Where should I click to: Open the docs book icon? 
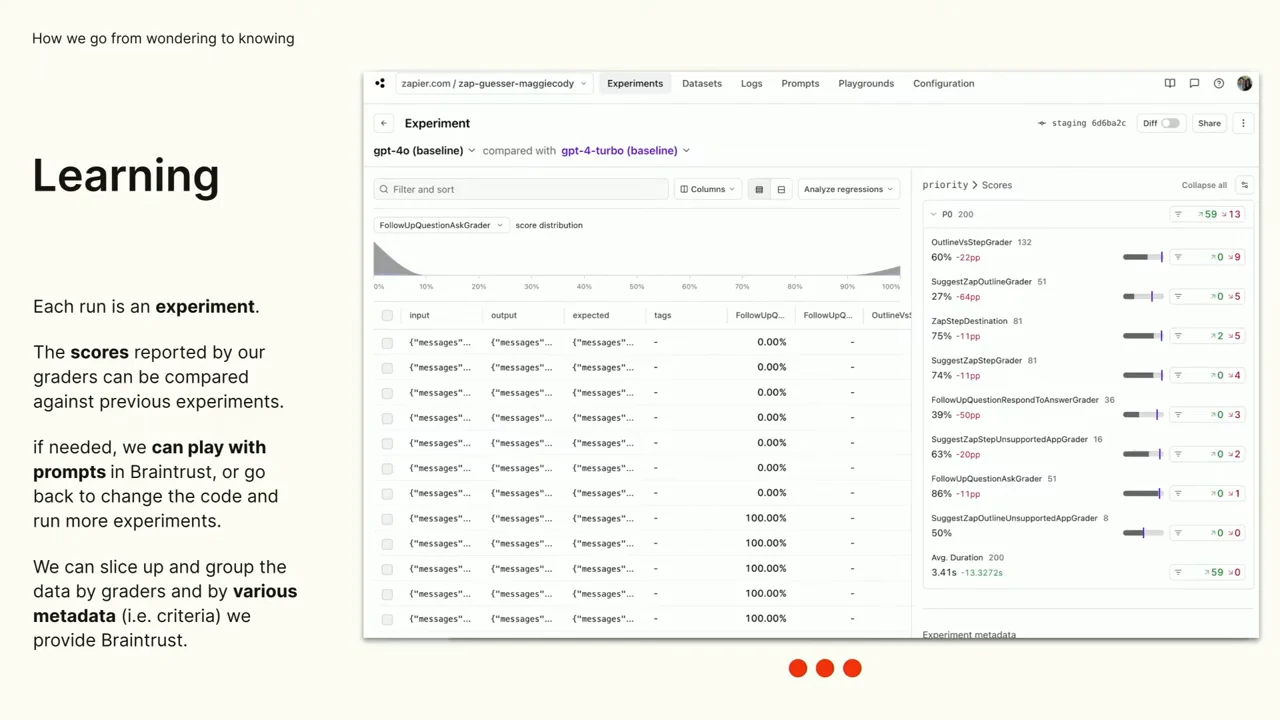(1170, 84)
